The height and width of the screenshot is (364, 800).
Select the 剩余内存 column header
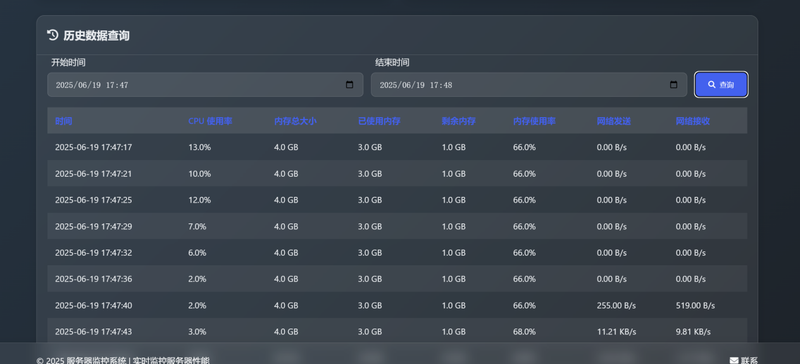tap(459, 121)
